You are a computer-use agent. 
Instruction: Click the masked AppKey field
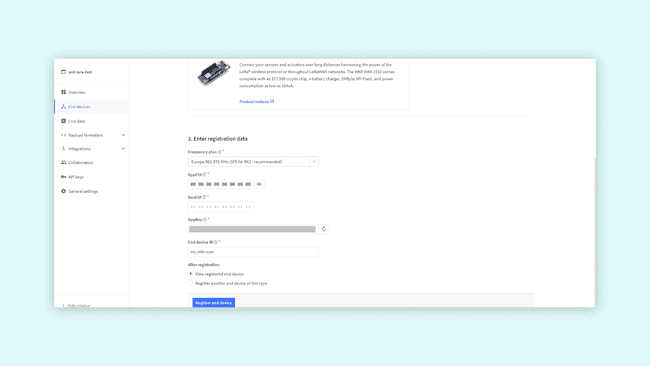[x=252, y=229]
